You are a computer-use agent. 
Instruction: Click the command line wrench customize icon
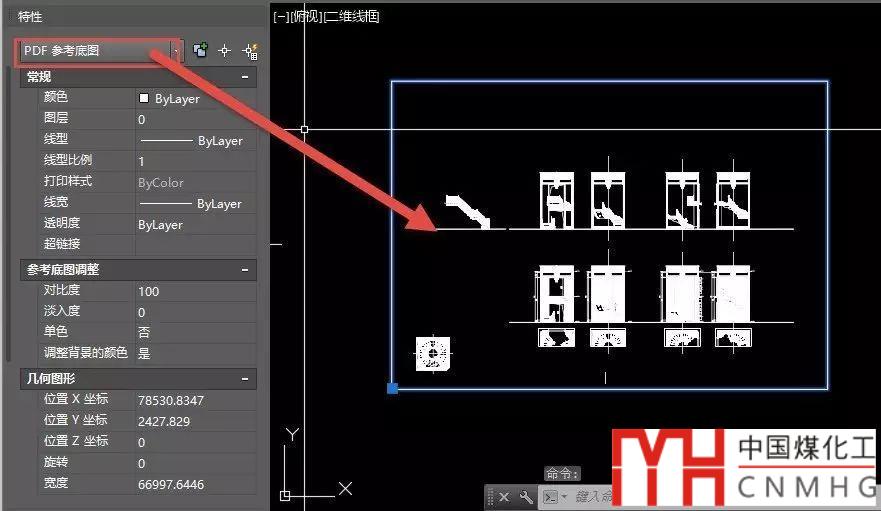click(526, 498)
